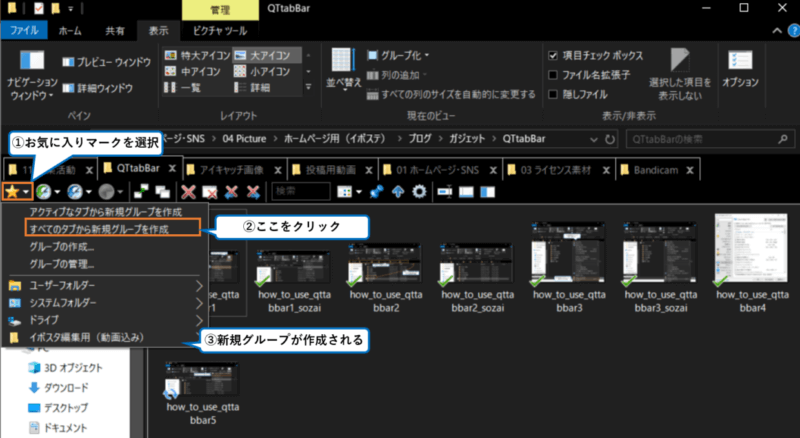
Task: Click the blue up-arrow Go Up icon
Action: (398, 192)
